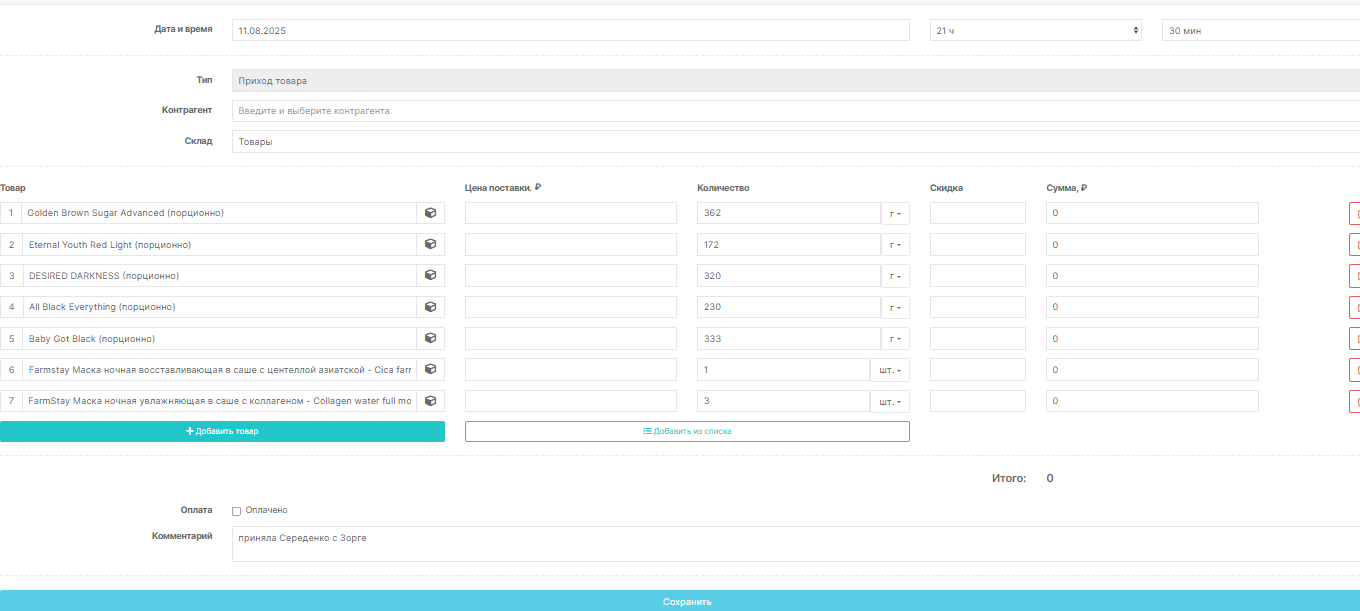The height and width of the screenshot is (611, 1360).
Task: Click the box icon in row 6 Farmstay Cica mask
Action: (431, 369)
